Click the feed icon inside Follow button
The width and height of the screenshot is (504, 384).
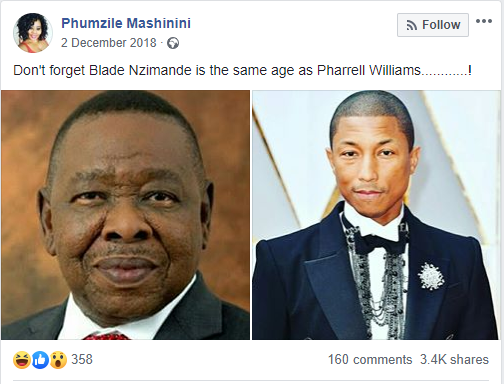(x=412, y=25)
